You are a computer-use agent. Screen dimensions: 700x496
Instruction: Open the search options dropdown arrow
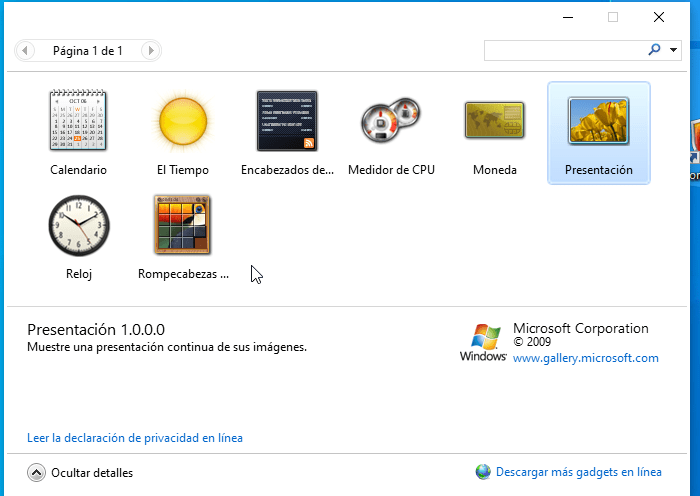point(673,49)
